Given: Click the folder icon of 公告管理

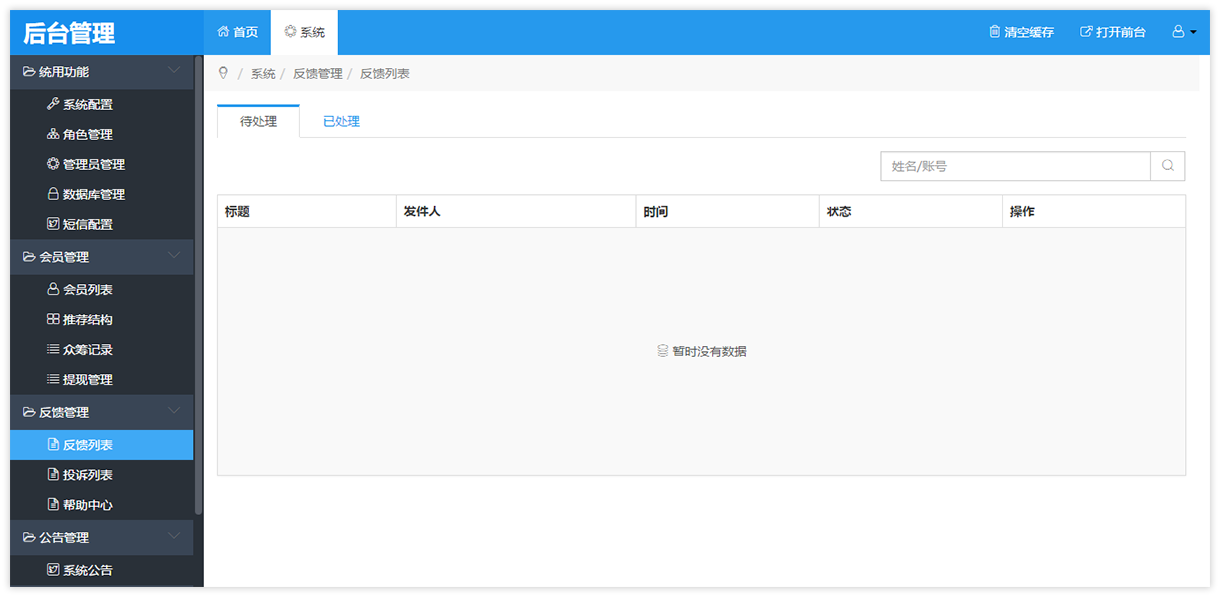Looking at the screenshot, I should [x=29, y=537].
